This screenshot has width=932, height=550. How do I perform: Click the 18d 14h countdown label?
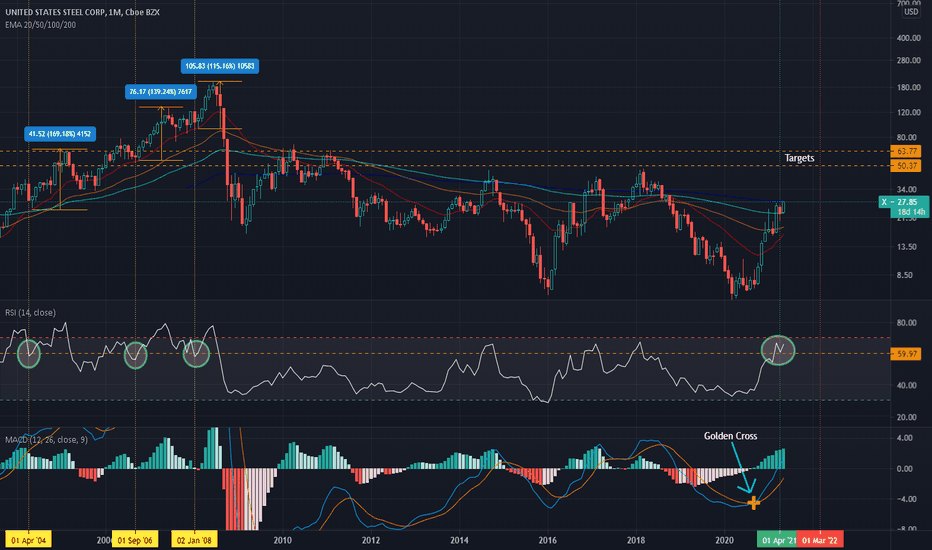tap(912, 212)
